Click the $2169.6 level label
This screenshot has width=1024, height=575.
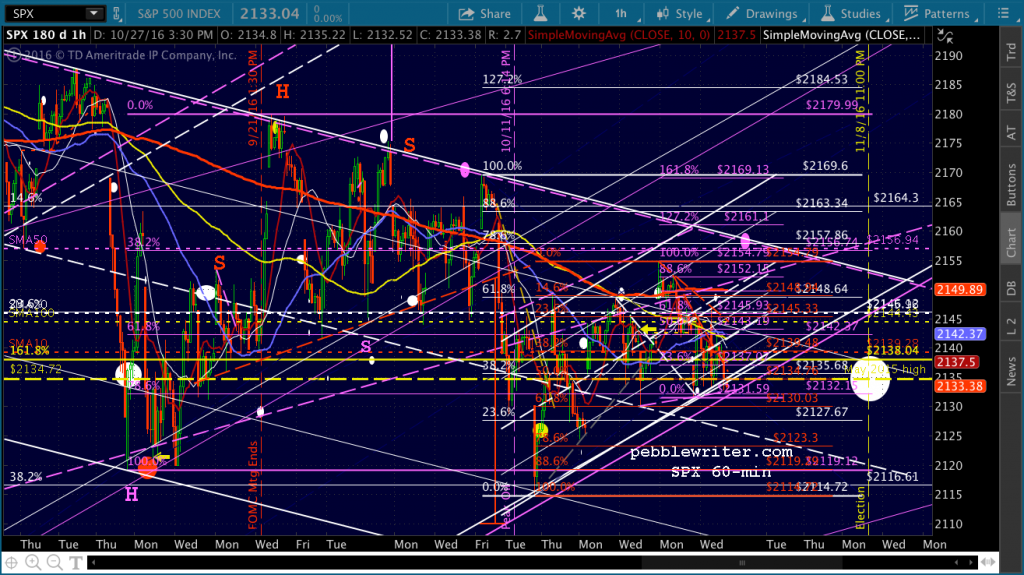tap(825, 166)
